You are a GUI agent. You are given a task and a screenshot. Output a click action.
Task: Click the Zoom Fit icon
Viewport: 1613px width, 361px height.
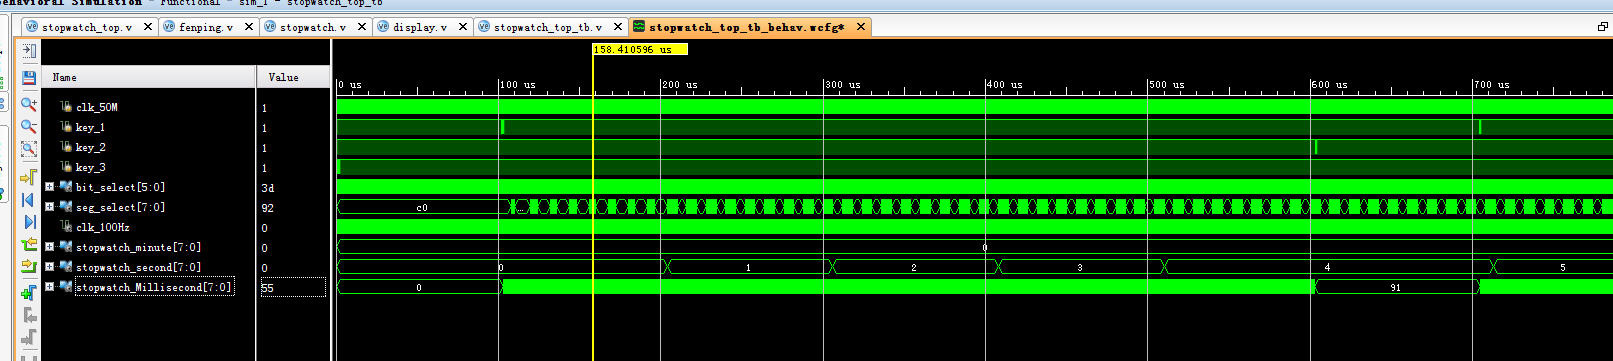click(29, 148)
